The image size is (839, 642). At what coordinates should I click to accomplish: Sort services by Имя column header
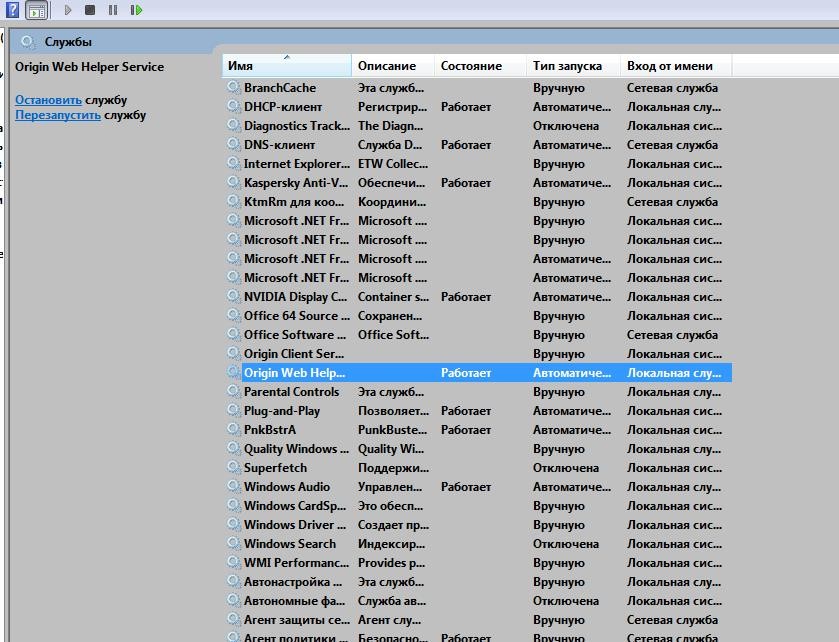point(286,66)
